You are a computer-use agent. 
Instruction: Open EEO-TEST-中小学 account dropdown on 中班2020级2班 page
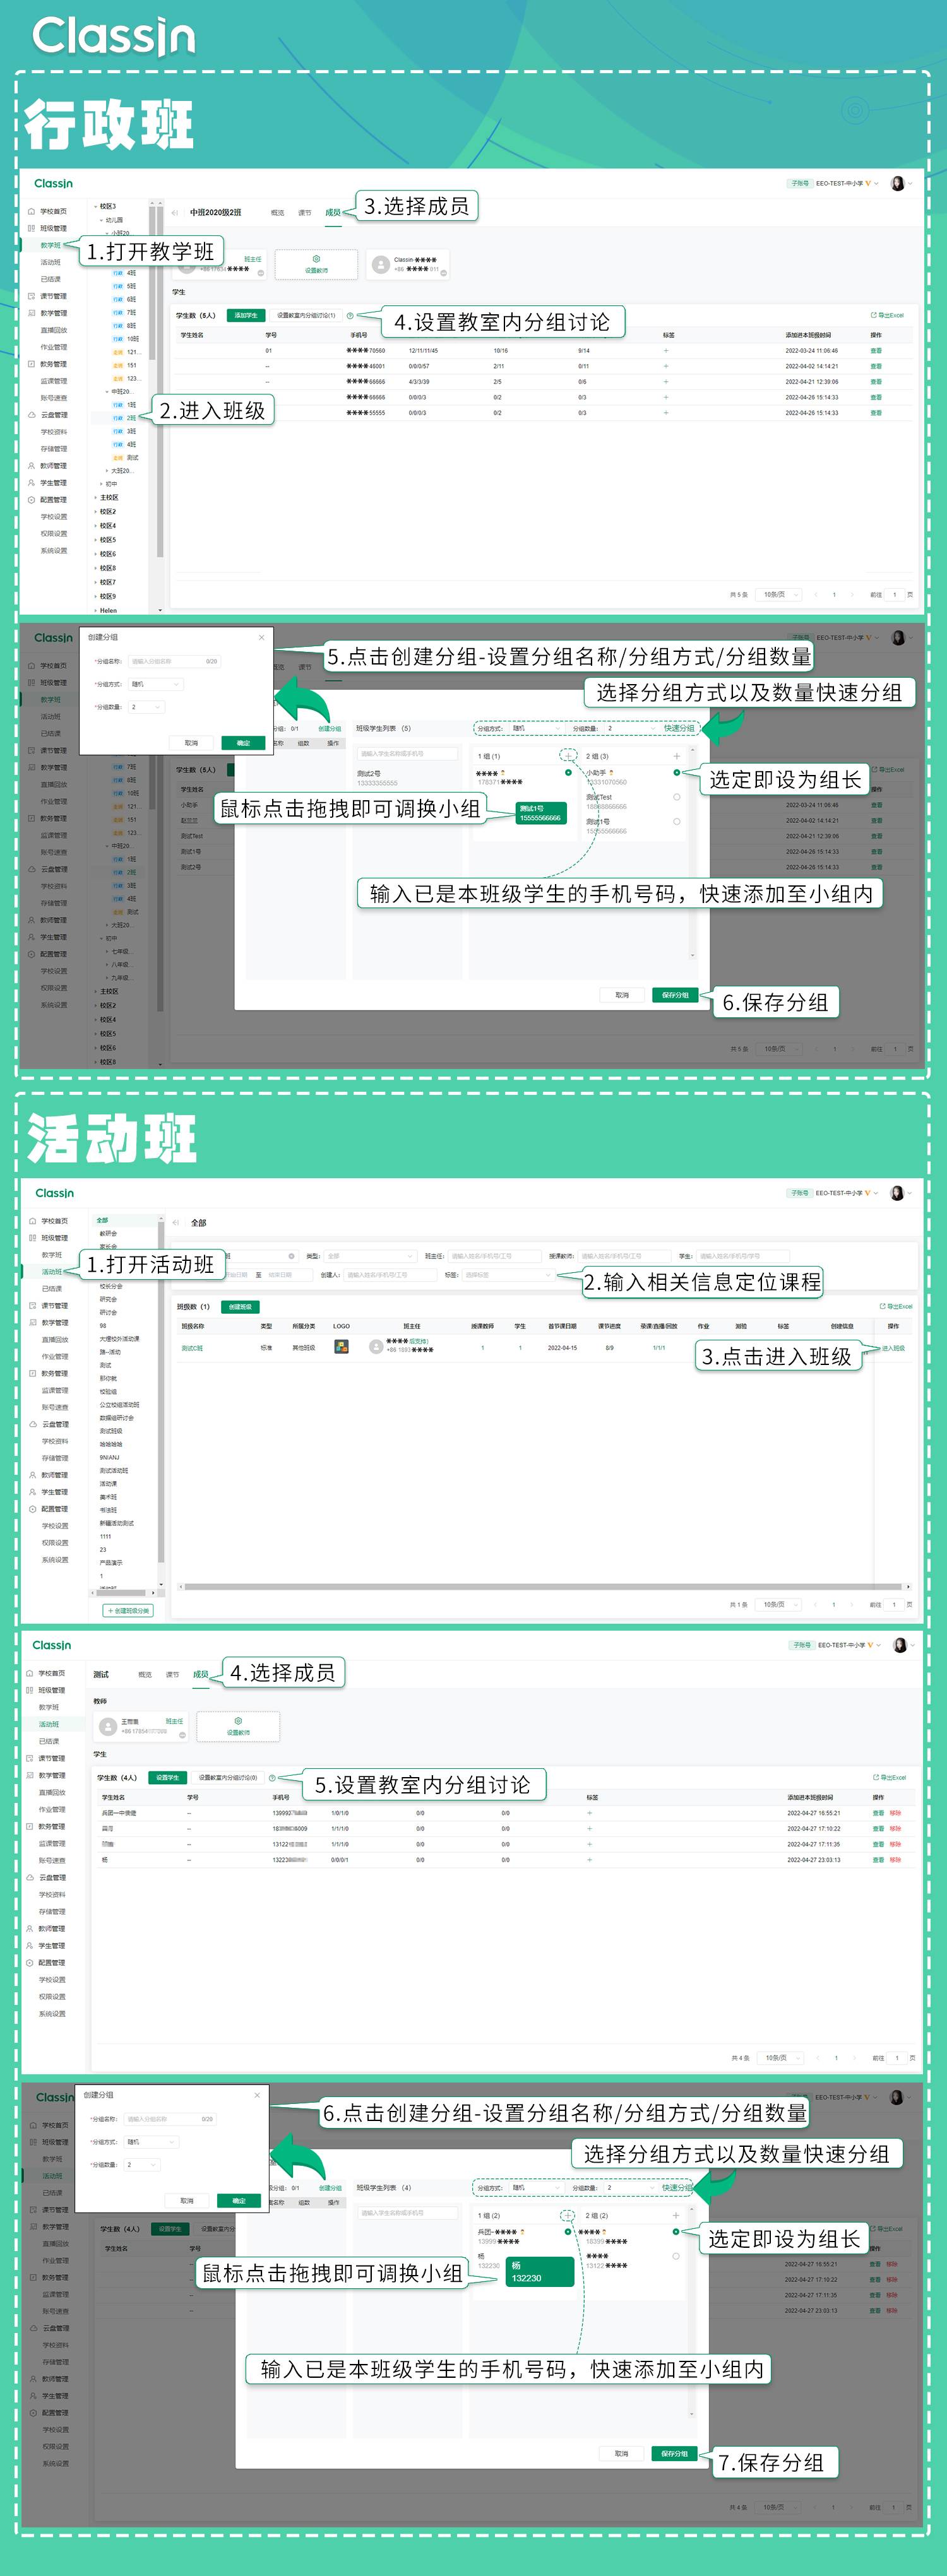[x=848, y=184]
